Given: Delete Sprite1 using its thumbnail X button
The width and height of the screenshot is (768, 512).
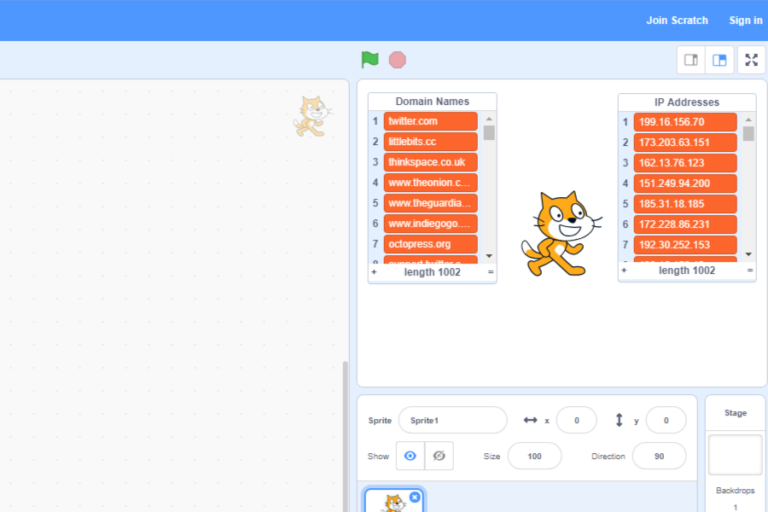Looking at the screenshot, I should [415, 496].
